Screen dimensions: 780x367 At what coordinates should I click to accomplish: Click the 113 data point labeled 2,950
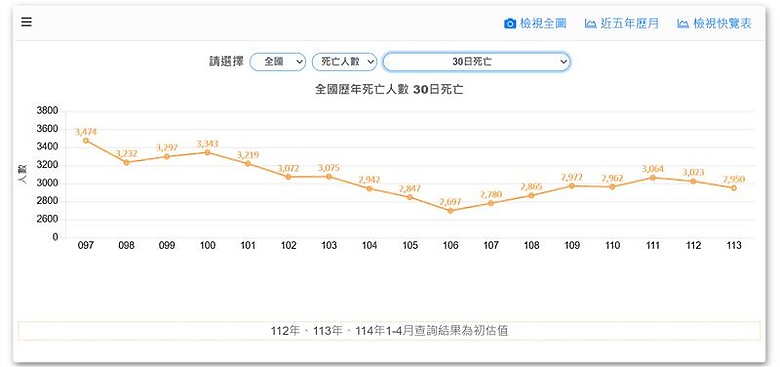[x=734, y=188]
